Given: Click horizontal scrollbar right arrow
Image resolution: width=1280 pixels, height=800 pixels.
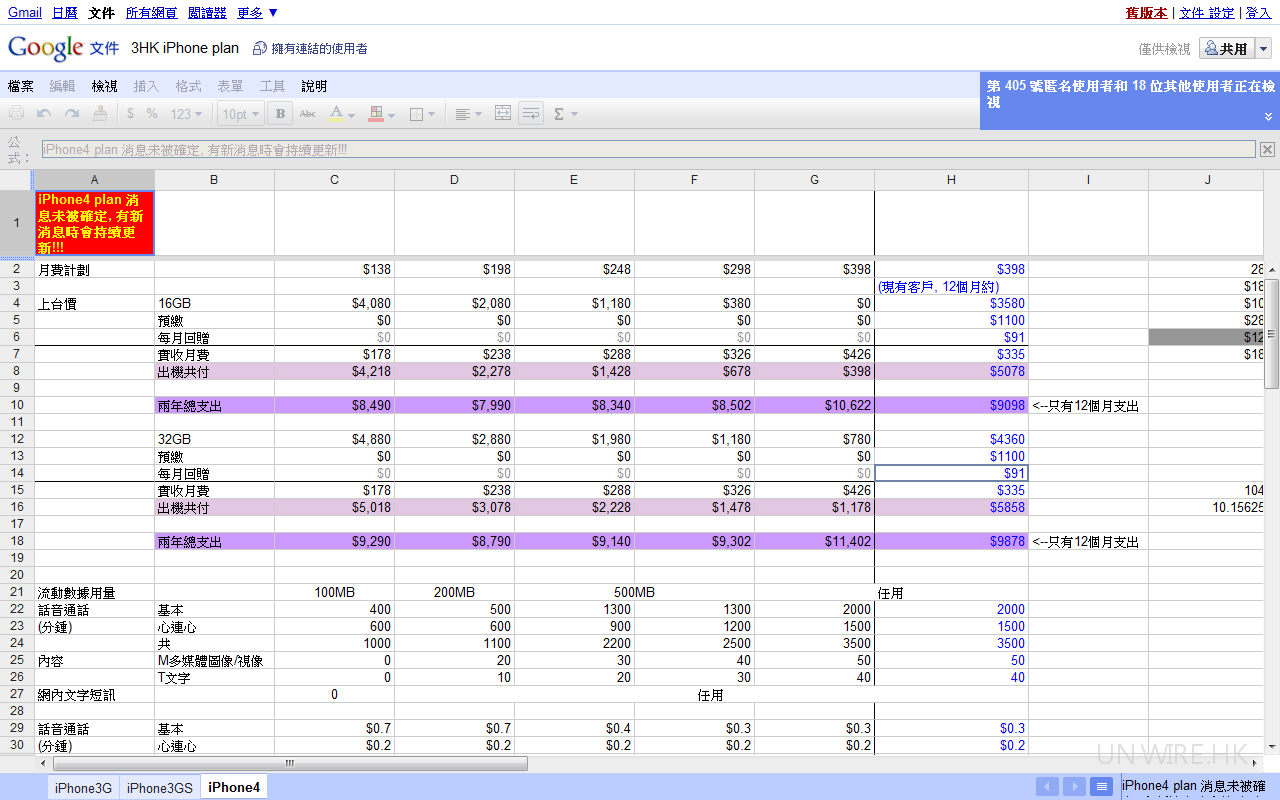Looking at the screenshot, I should (1256, 763).
